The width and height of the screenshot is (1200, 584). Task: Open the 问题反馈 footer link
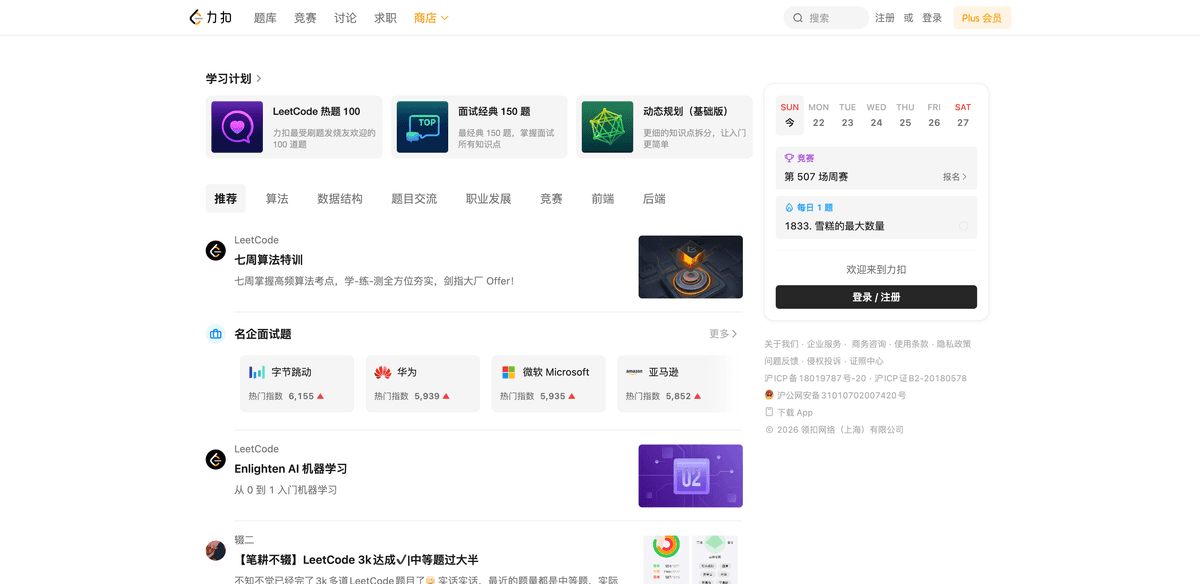coord(781,361)
